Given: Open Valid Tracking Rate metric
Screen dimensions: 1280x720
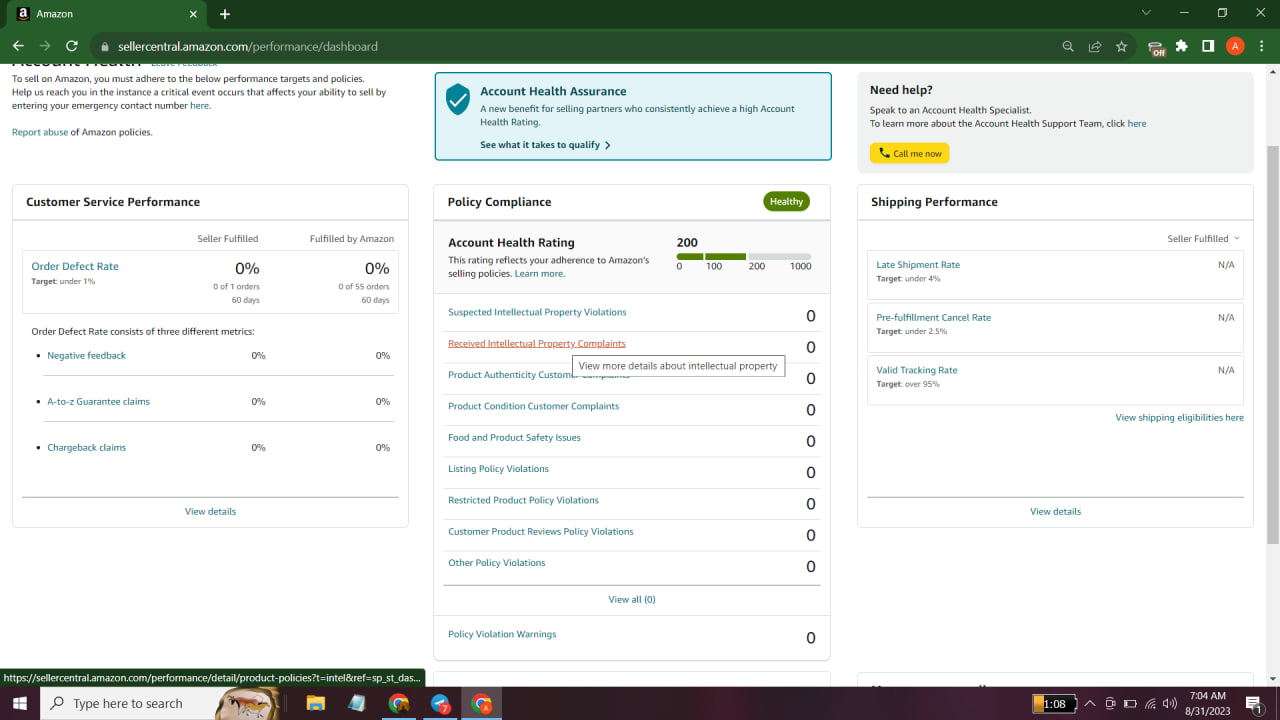Looking at the screenshot, I should (x=917, y=370).
